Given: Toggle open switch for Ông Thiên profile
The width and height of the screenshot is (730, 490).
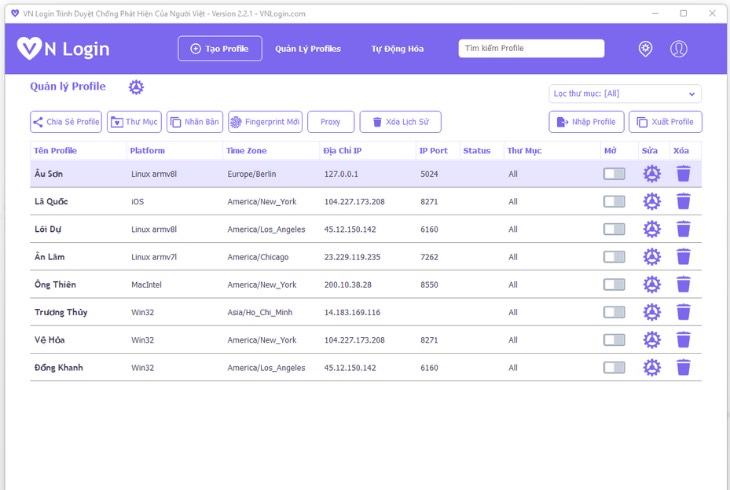Looking at the screenshot, I should tap(614, 285).
